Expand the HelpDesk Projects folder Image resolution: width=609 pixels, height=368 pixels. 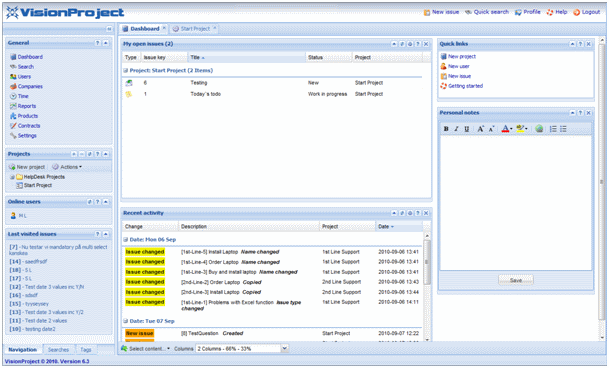[x=12, y=177]
